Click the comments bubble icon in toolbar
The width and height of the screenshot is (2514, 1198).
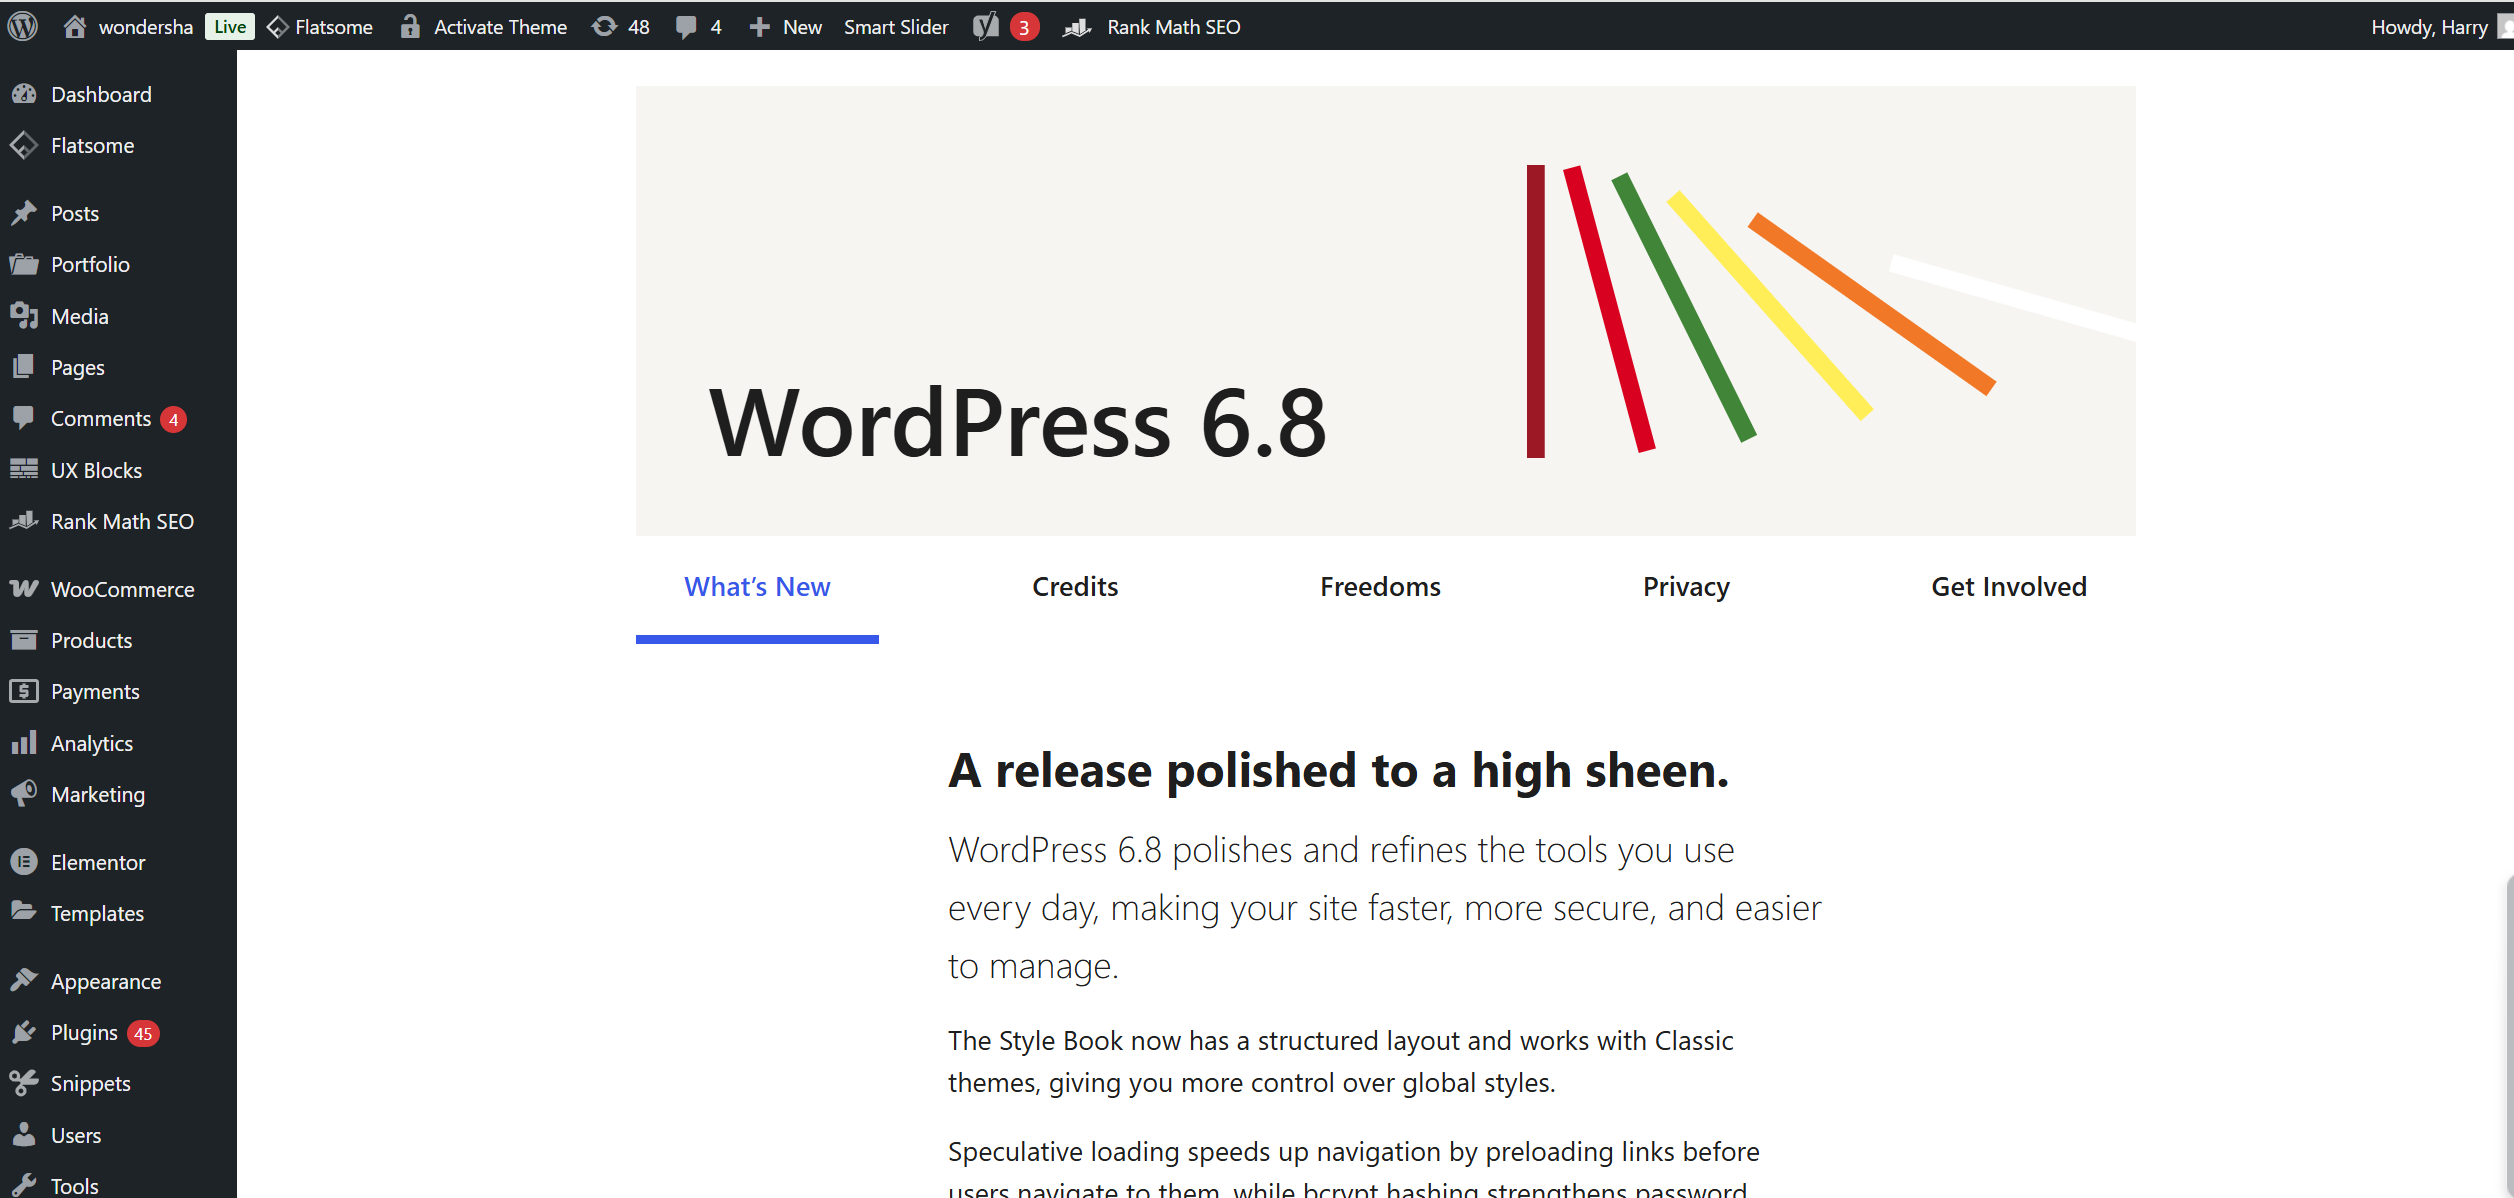coord(688,26)
